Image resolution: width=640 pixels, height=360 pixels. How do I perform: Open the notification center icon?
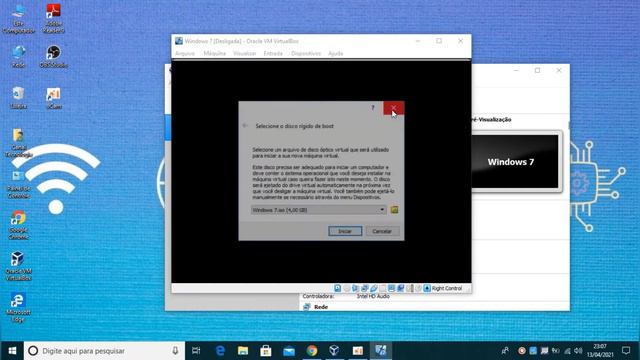pos(626,351)
